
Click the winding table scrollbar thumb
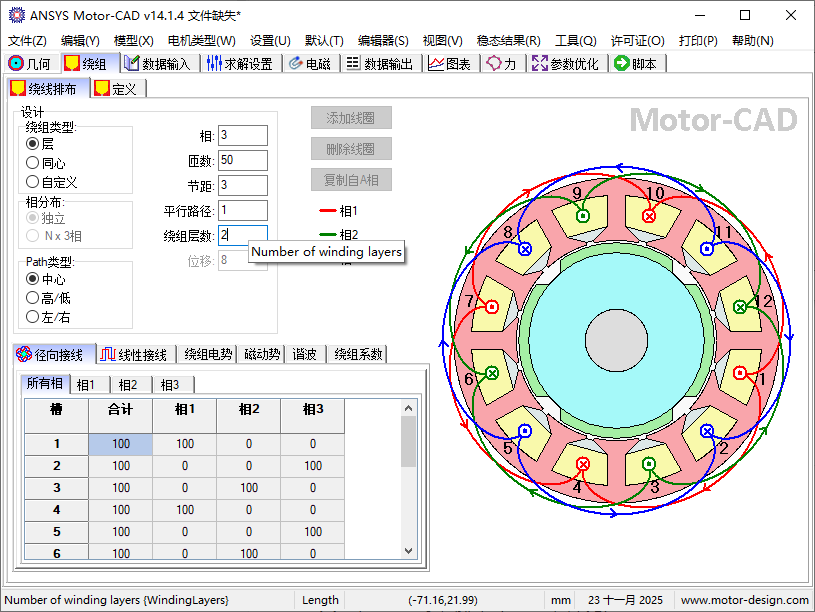tap(409, 441)
